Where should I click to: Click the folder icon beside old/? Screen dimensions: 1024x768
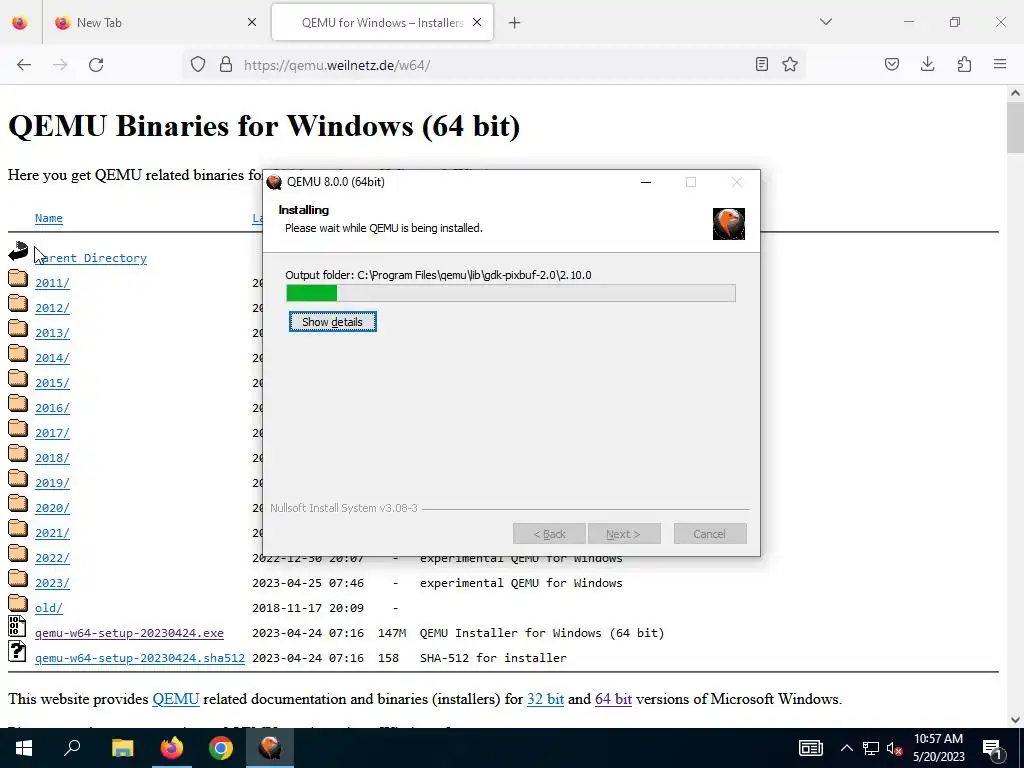(x=18, y=604)
